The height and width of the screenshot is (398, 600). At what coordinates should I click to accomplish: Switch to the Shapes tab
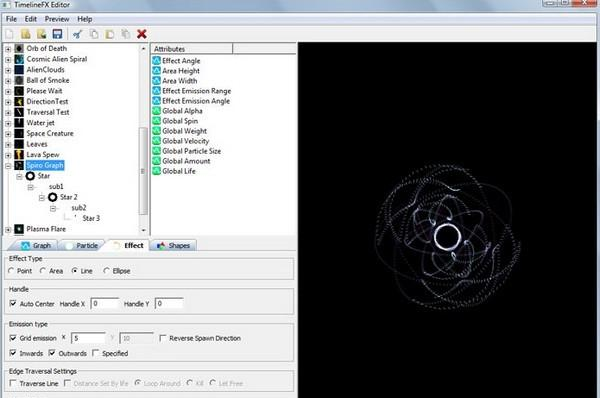click(173, 246)
